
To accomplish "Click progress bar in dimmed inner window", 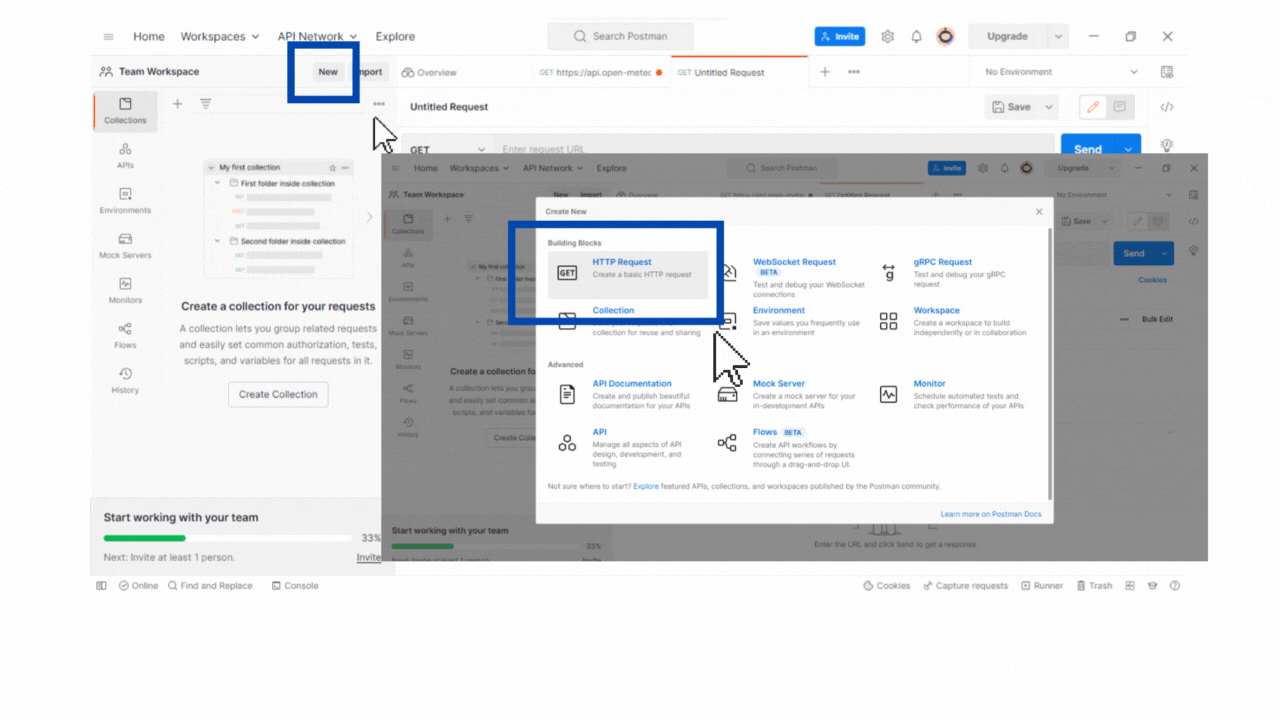I will [x=486, y=546].
